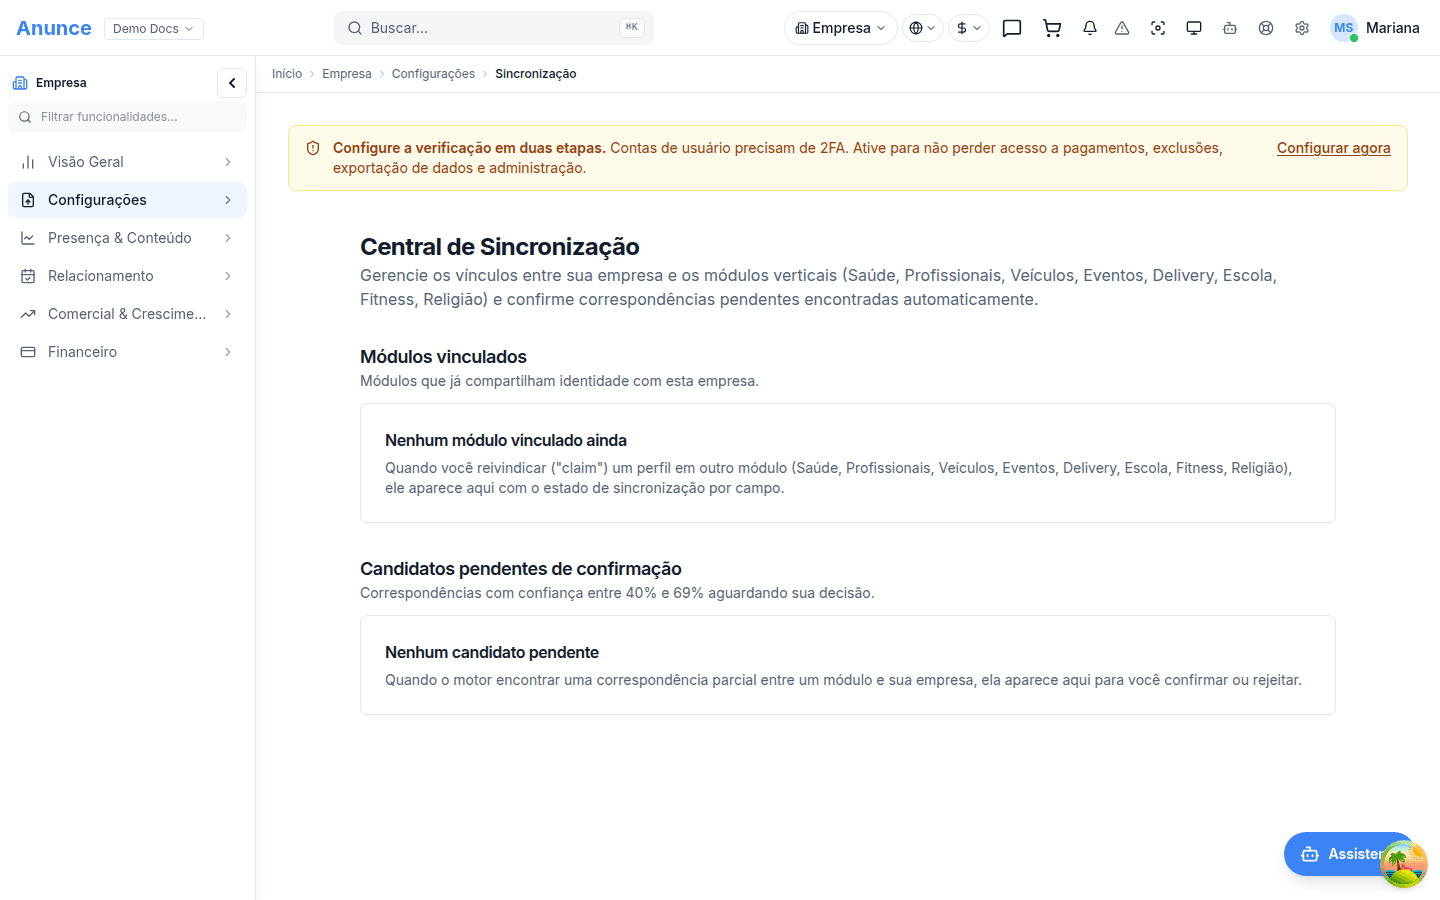The width and height of the screenshot is (1440, 900).
Task: Expand the Configurações chevron
Action: click(x=228, y=200)
